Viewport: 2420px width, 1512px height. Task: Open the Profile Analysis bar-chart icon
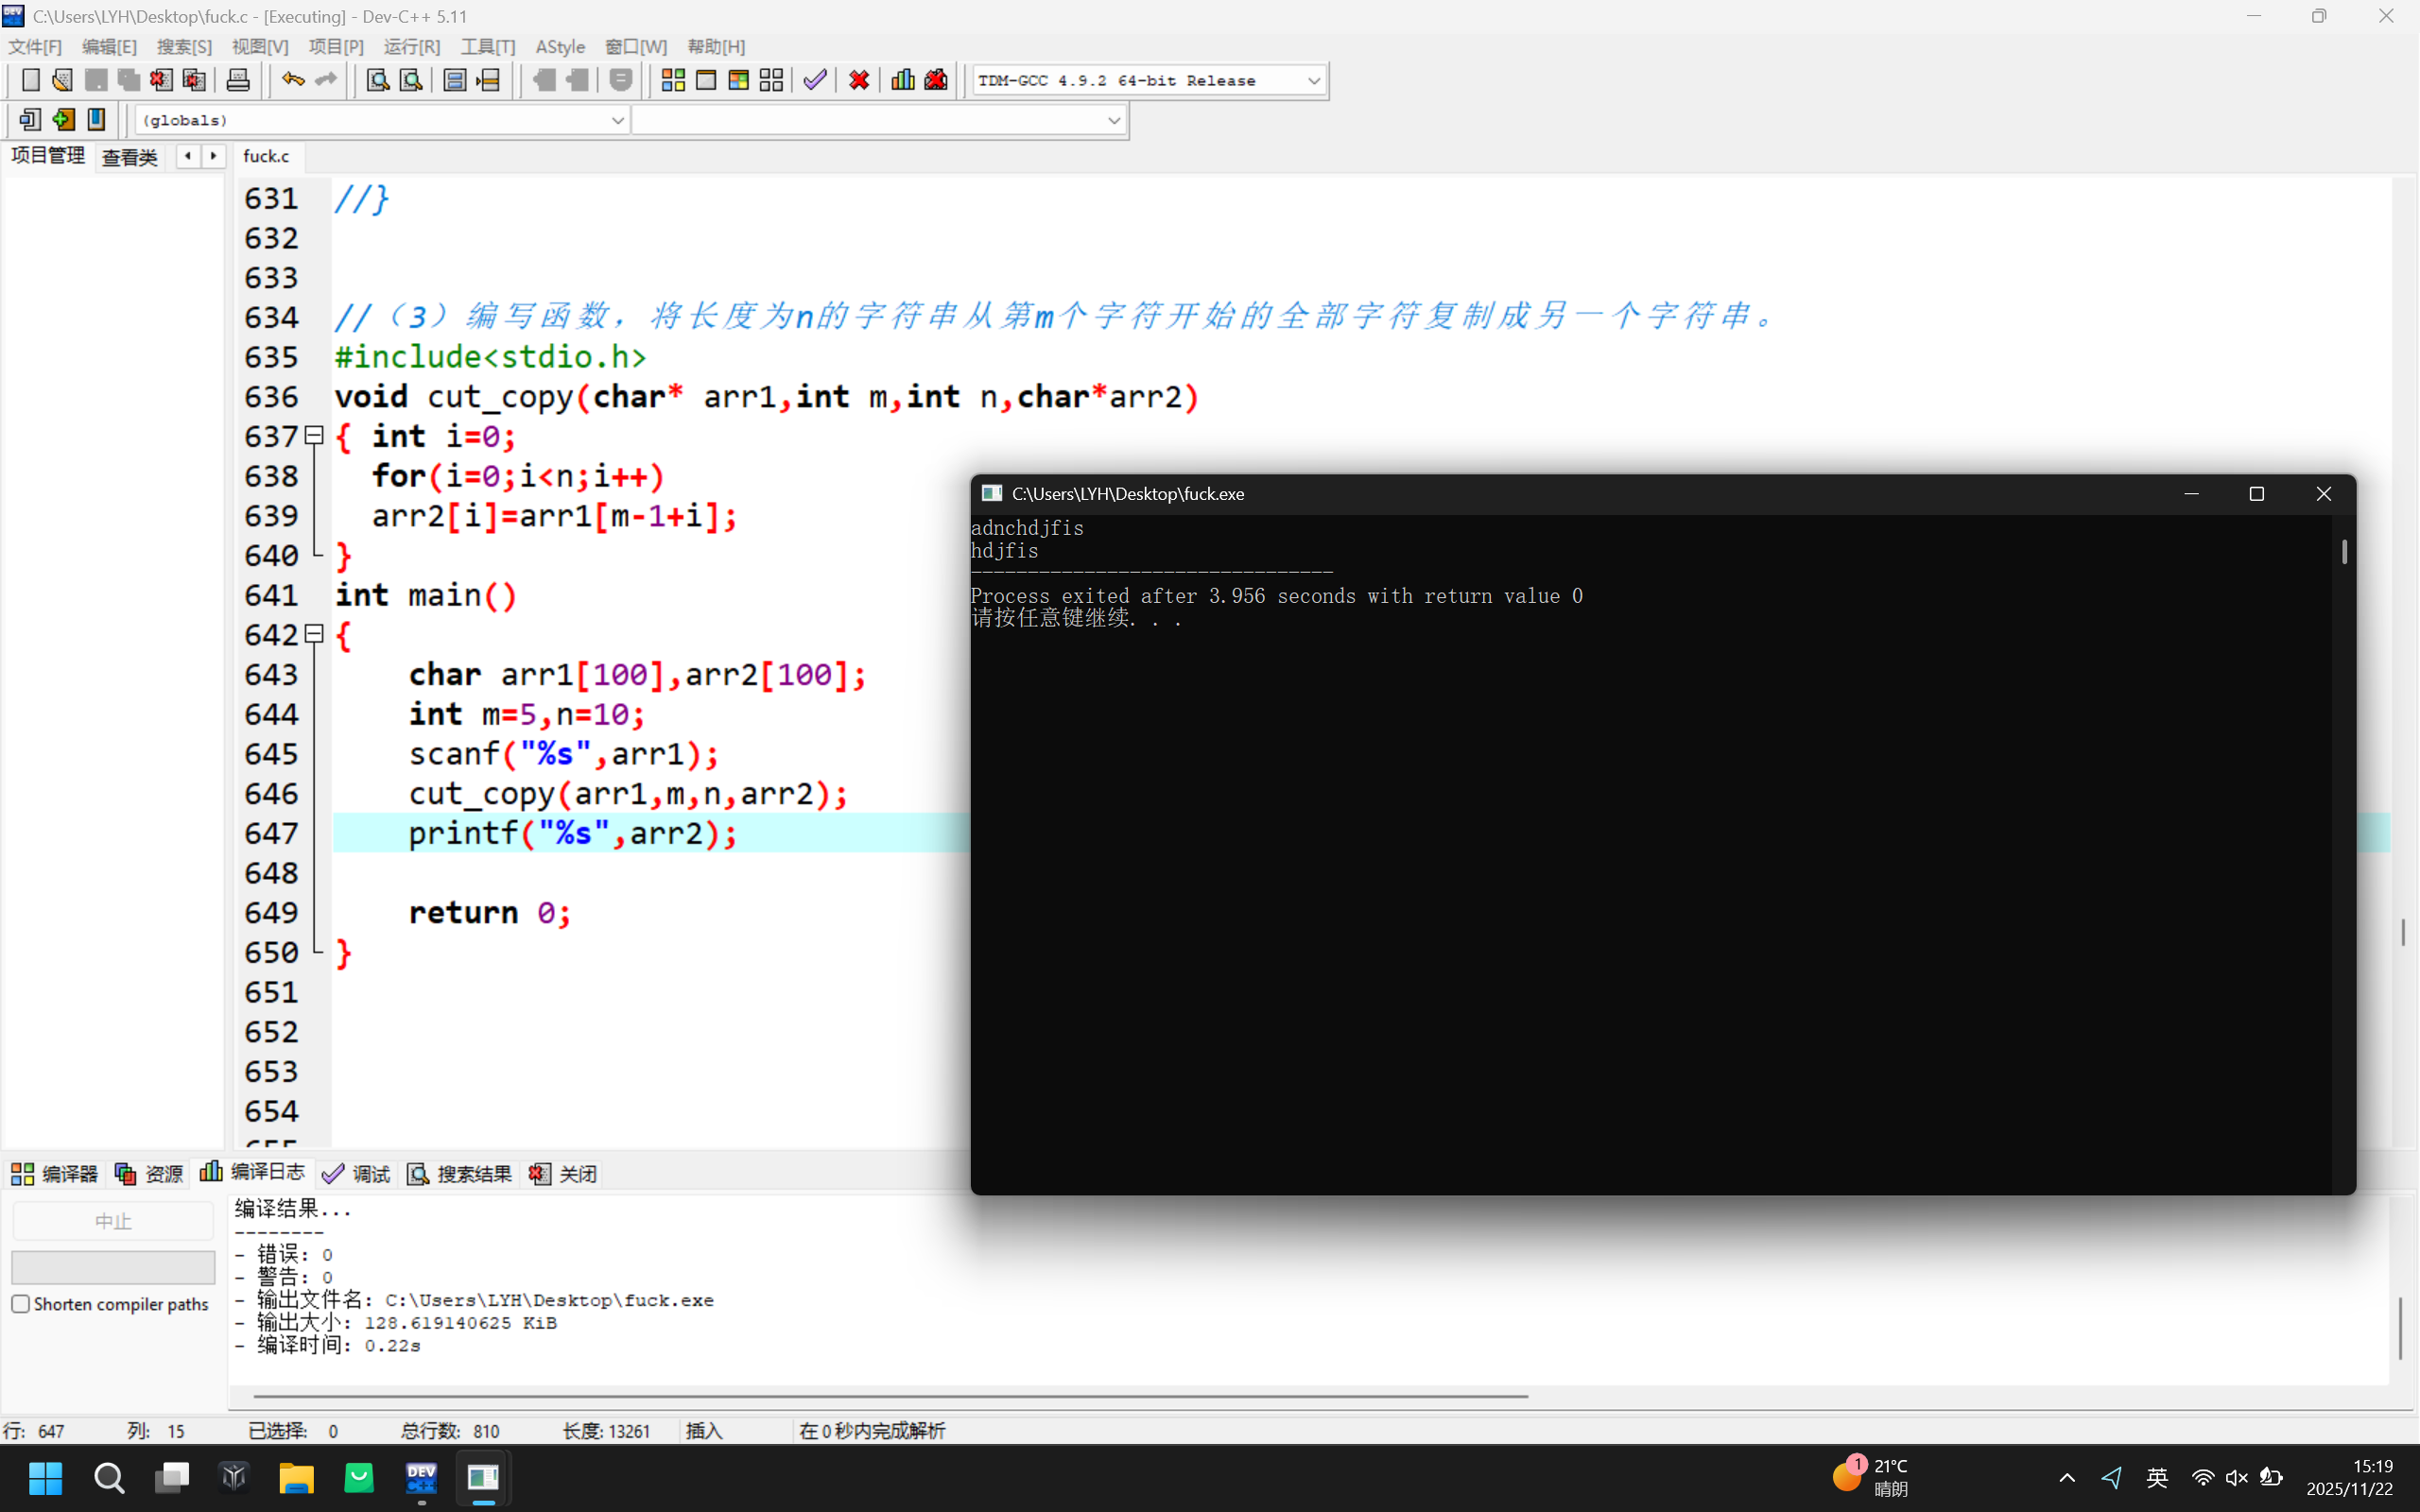click(x=902, y=80)
